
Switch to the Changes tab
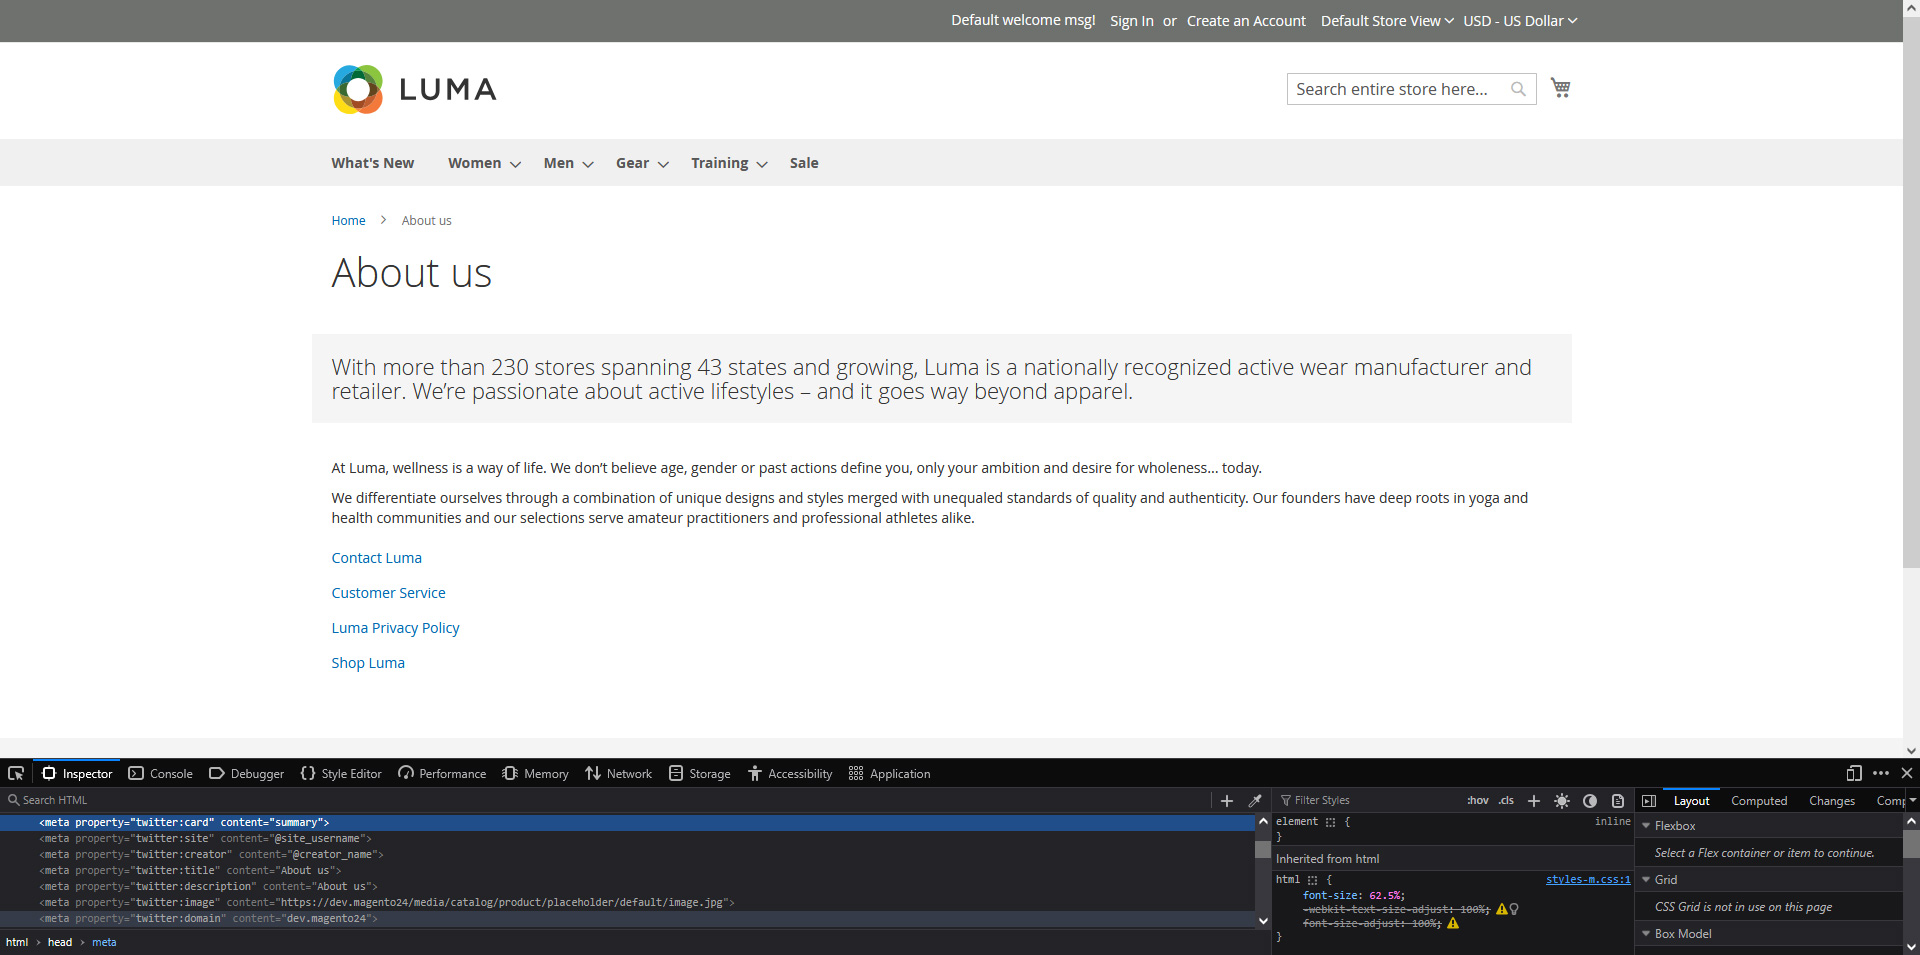coord(1831,800)
